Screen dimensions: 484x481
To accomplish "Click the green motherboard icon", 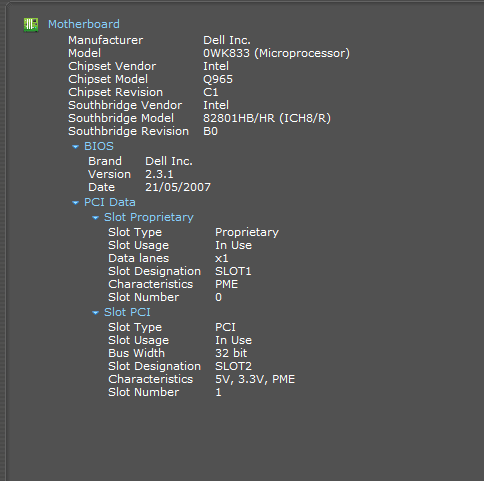I will pyautogui.click(x=31, y=25).
